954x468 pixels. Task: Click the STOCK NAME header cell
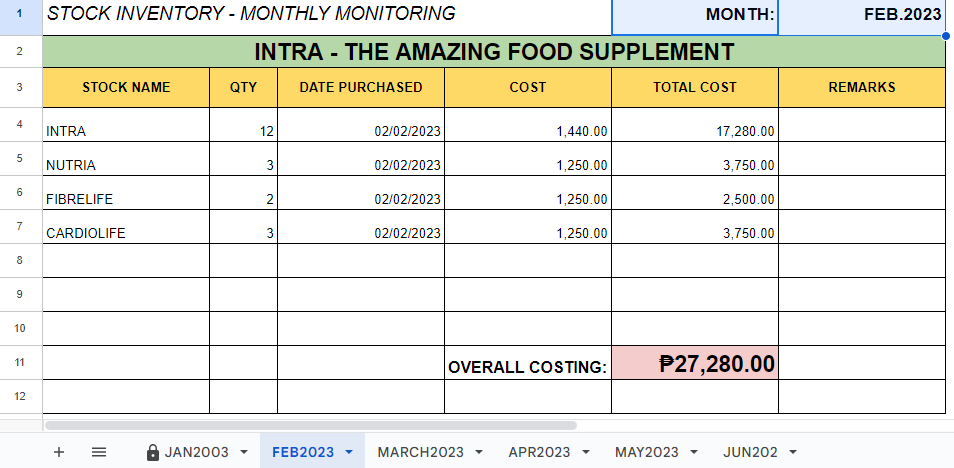pyautogui.click(x=126, y=87)
